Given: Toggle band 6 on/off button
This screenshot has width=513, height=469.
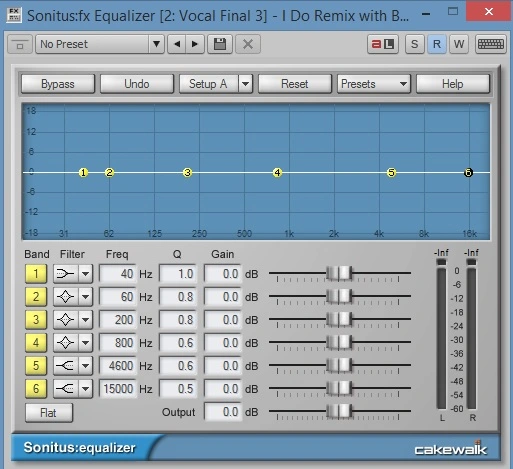Looking at the screenshot, I should point(36,389).
